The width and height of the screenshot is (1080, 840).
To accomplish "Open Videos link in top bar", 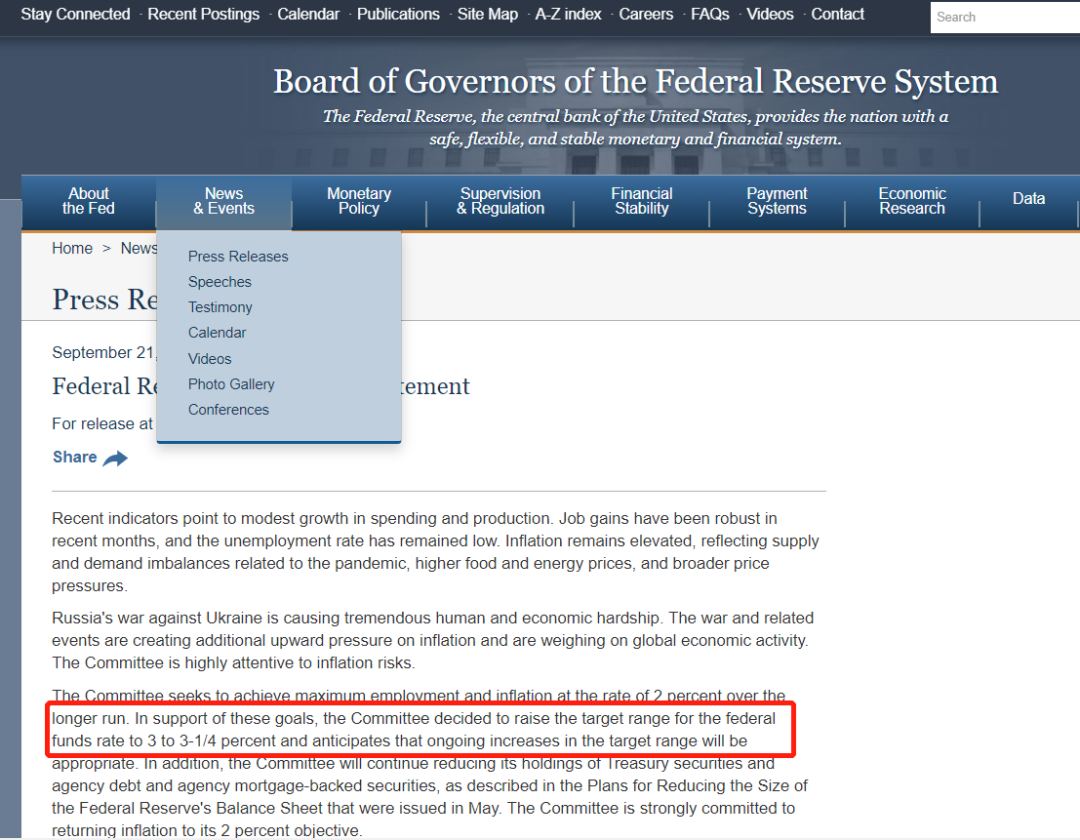I will [770, 14].
